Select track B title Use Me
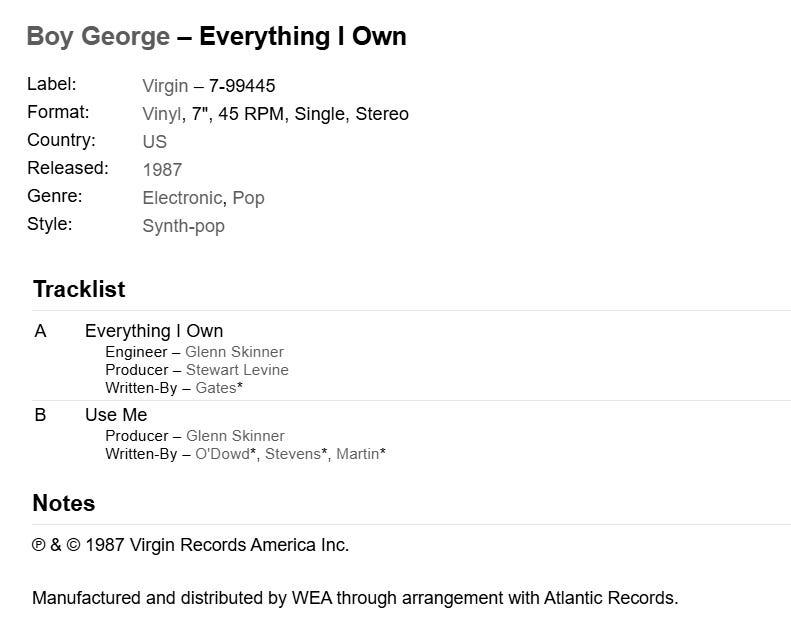This screenshot has height=626, width=791. click(x=116, y=415)
